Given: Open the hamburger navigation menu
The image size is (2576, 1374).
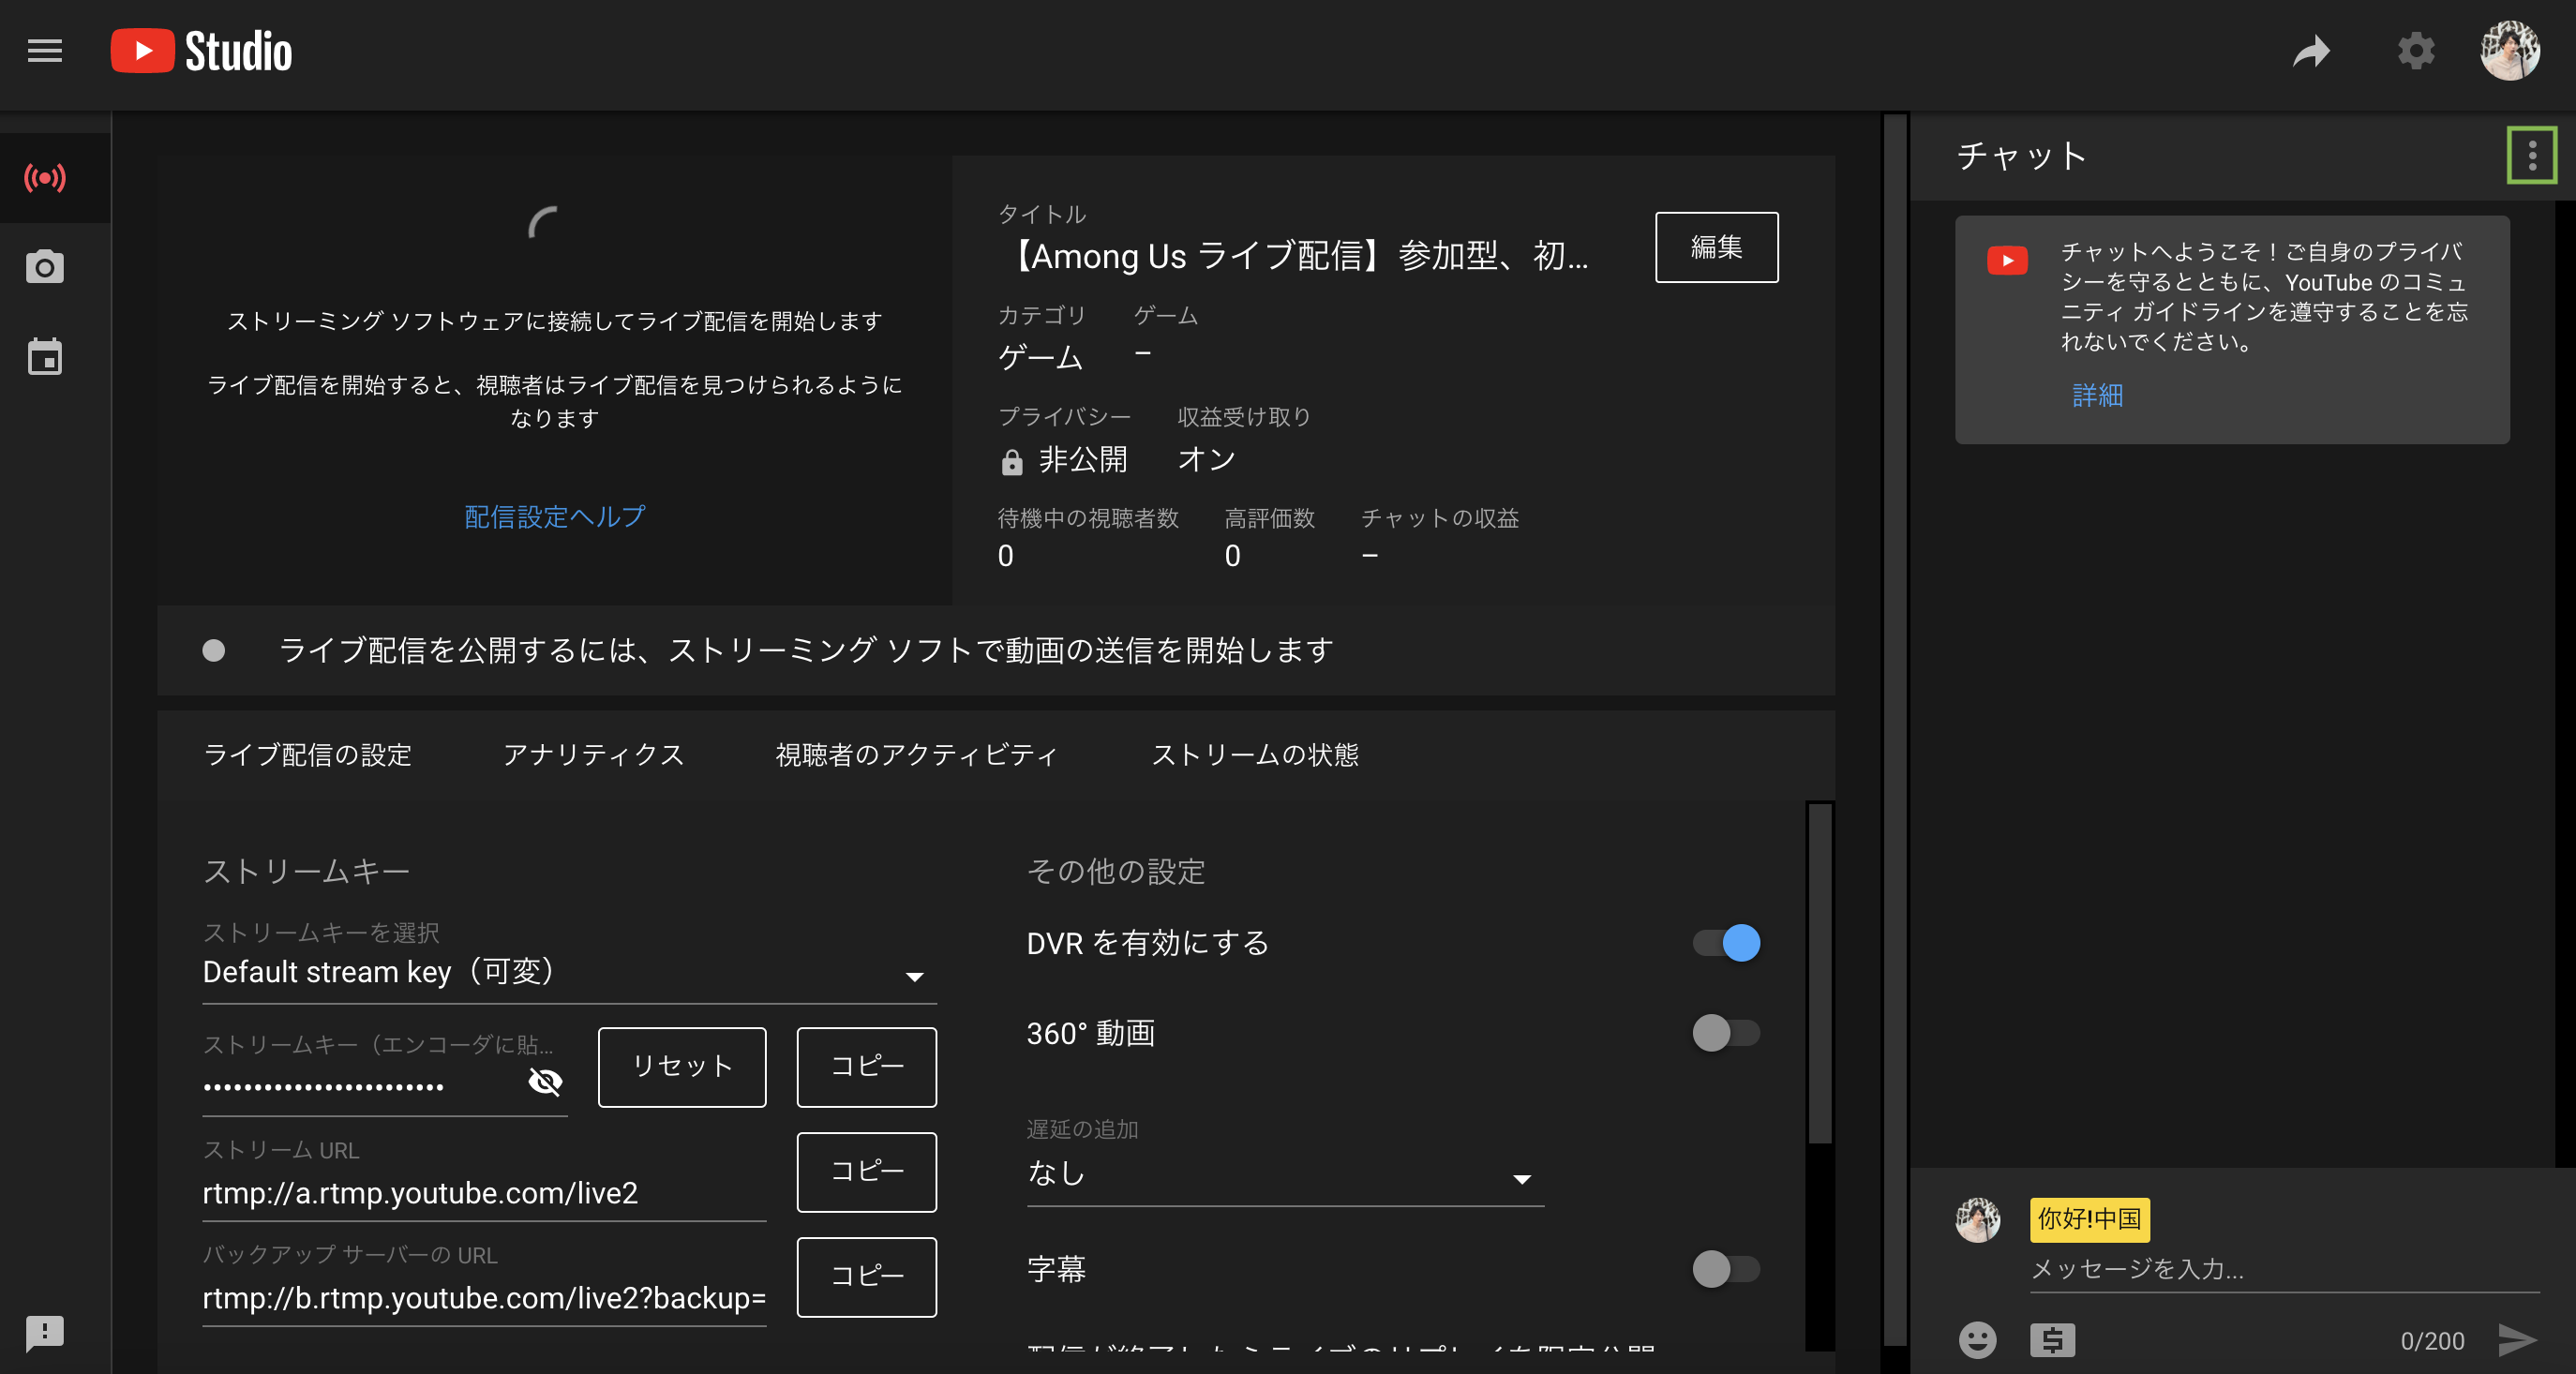Looking at the screenshot, I should 45,51.
